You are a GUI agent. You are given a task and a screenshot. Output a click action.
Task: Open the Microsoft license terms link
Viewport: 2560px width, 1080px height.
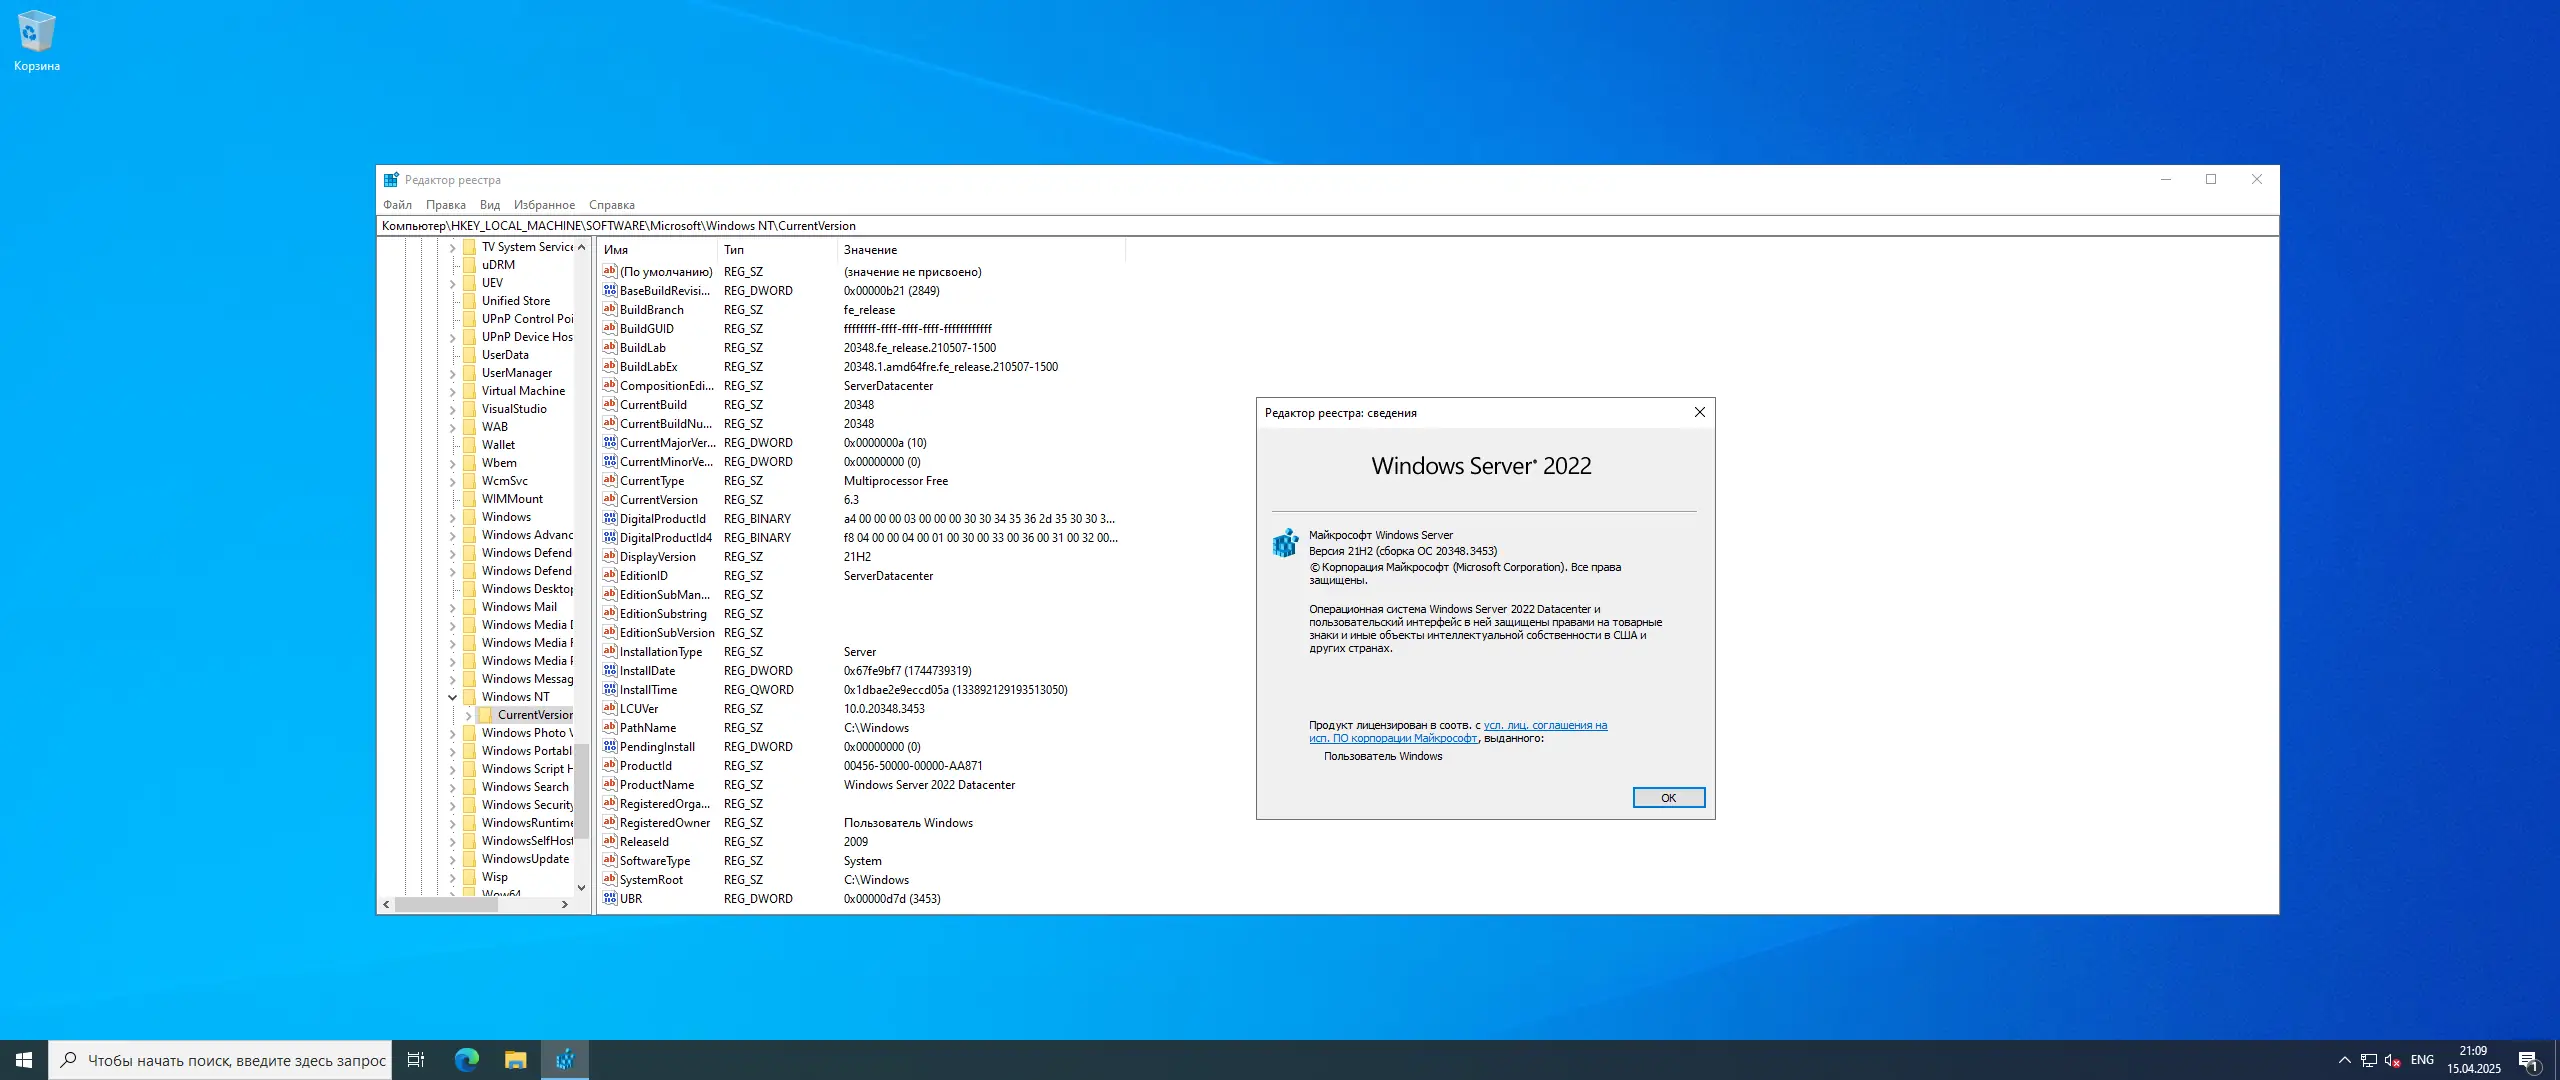(1544, 726)
